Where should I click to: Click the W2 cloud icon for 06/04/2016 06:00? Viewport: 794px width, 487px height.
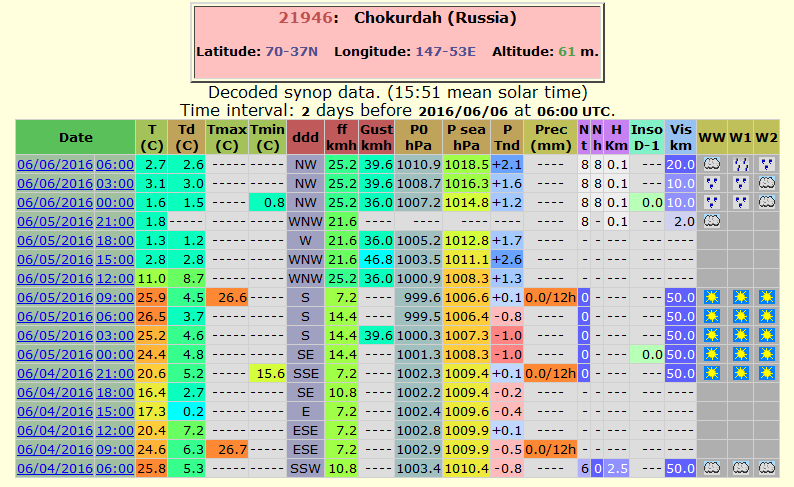(767, 468)
